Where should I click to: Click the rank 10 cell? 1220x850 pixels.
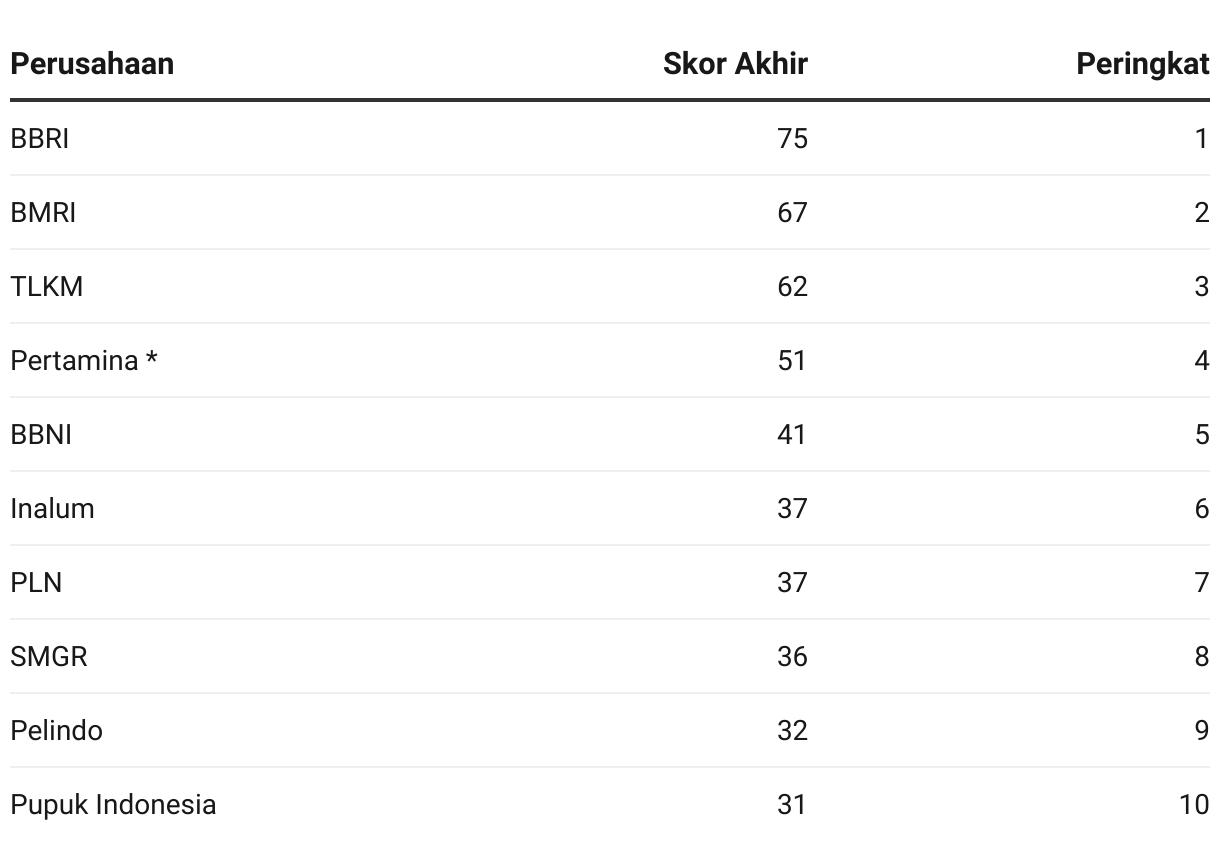point(1194,804)
